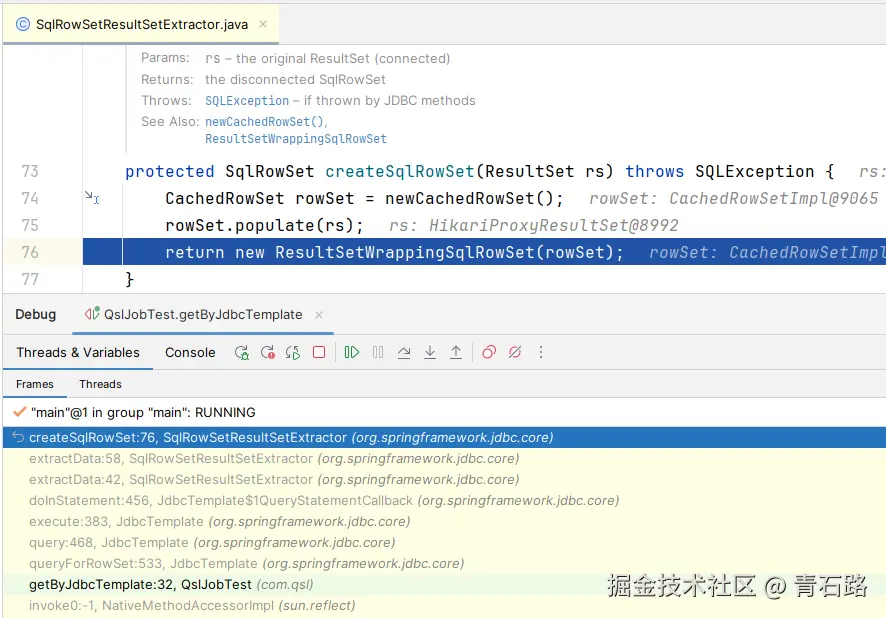Select the Debug tool window label
Image resolution: width=886 pixels, height=618 pixels.
tap(36, 314)
